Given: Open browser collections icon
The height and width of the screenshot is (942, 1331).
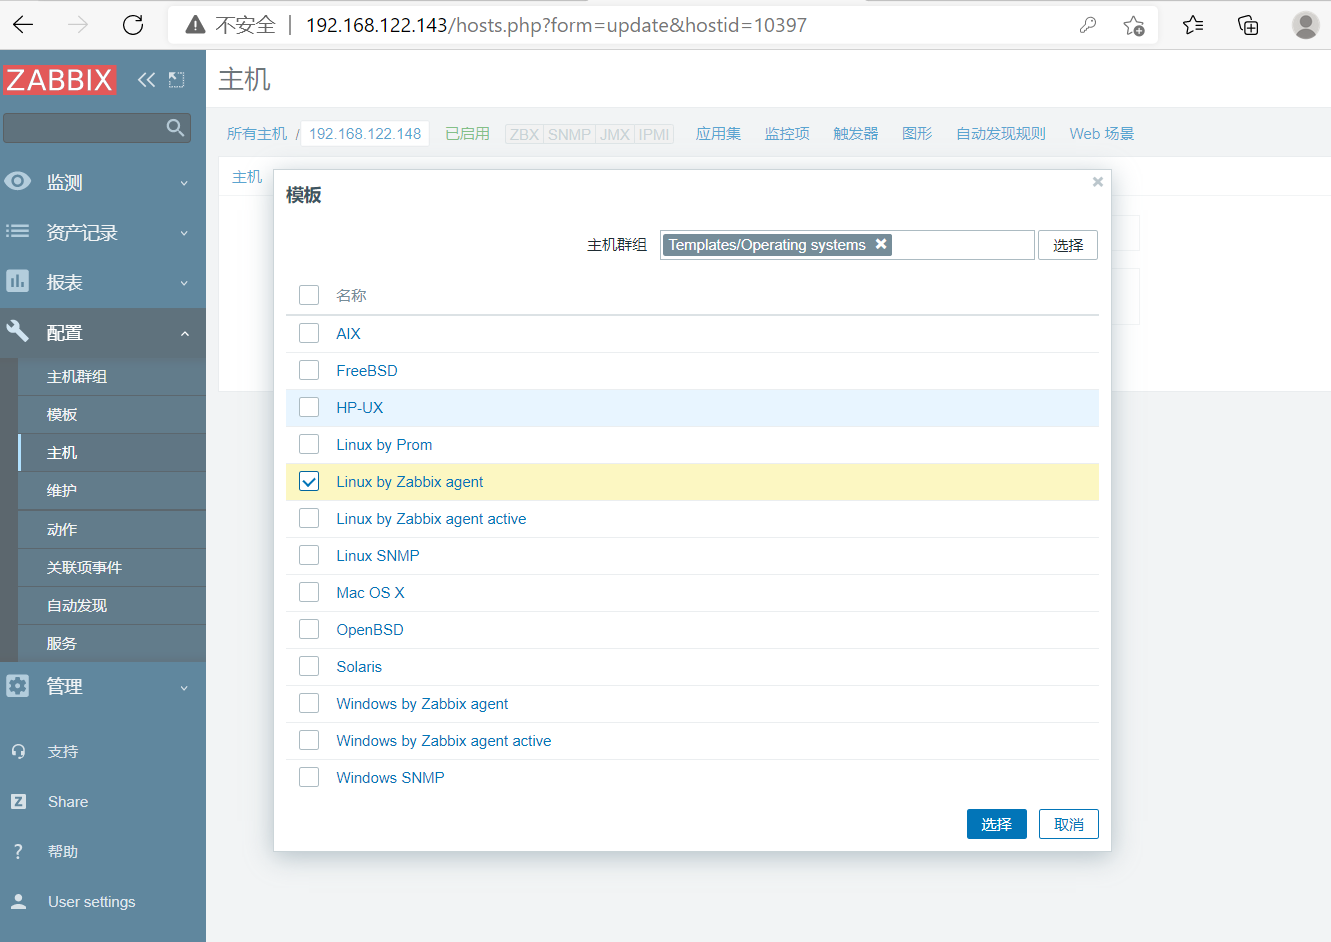Looking at the screenshot, I should click(x=1248, y=25).
